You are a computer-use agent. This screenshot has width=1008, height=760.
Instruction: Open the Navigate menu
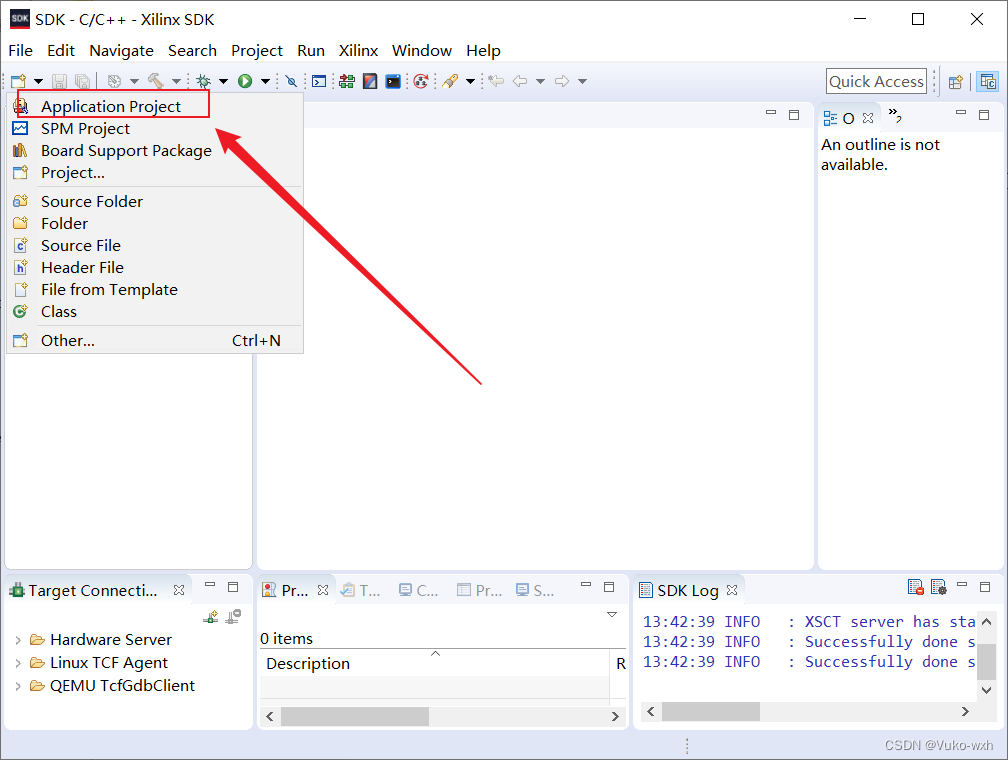[122, 50]
